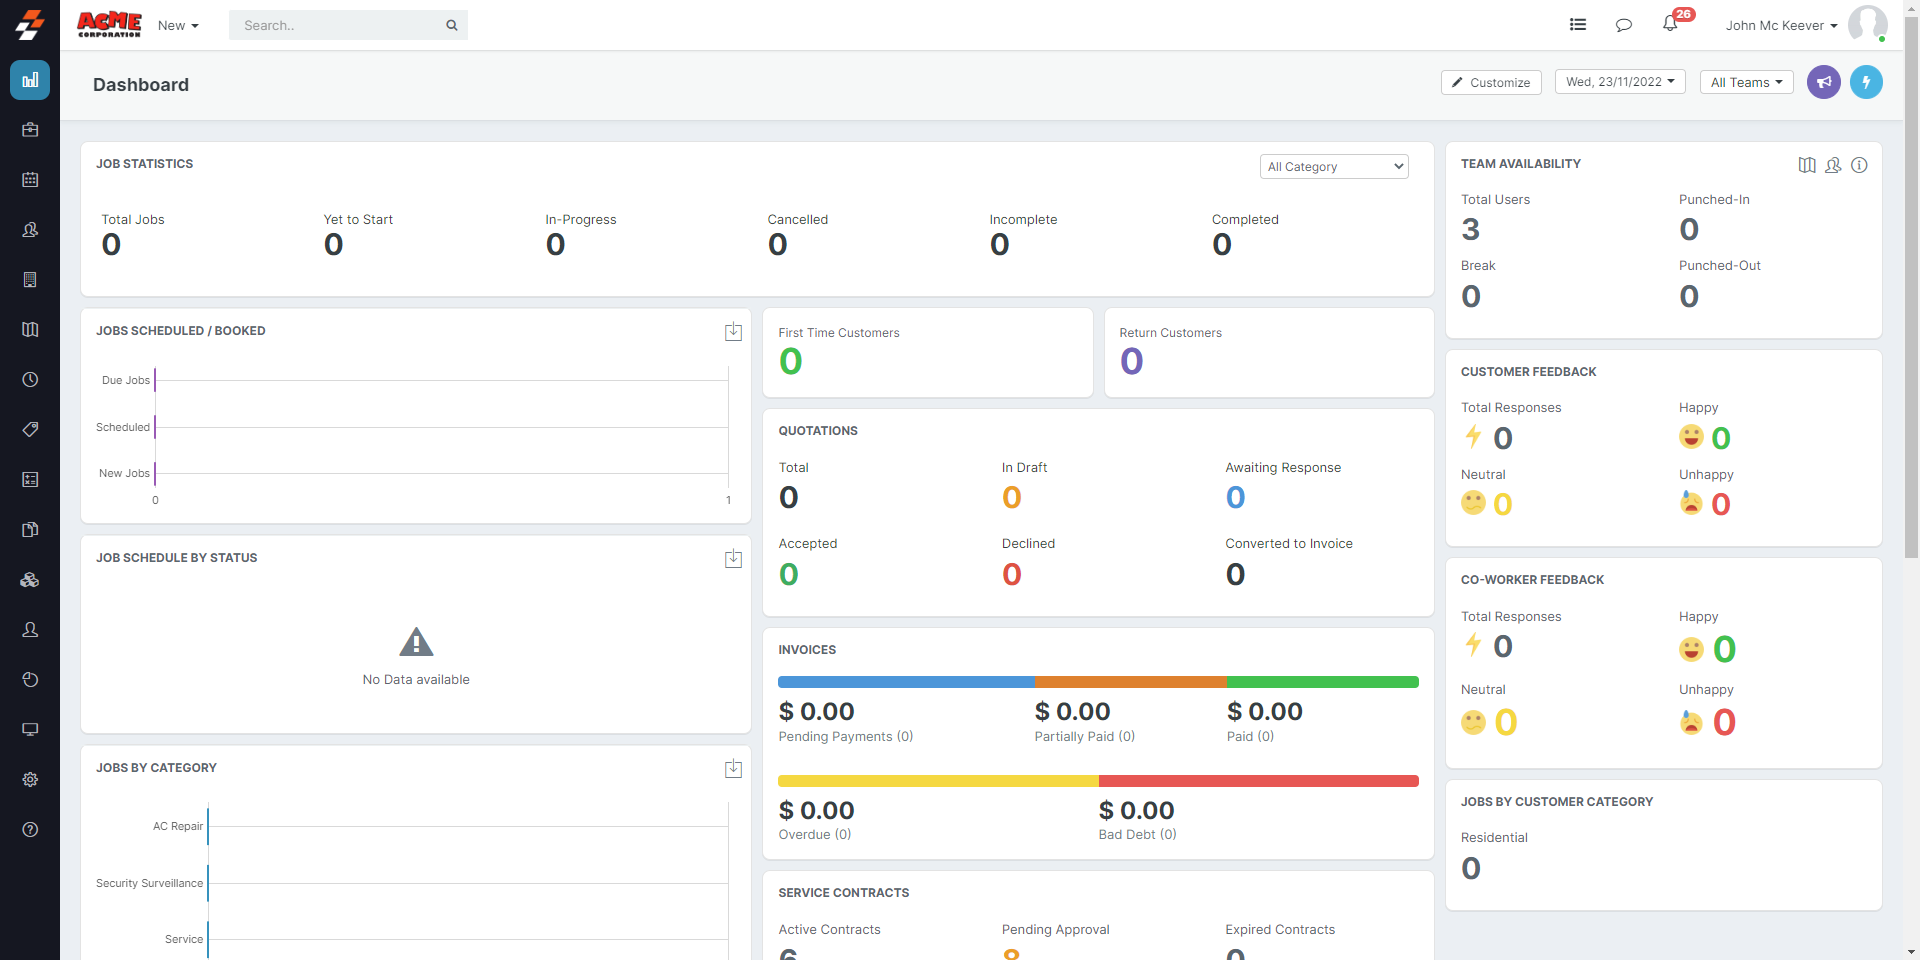The height and width of the screenshot is (960, 1920).
Task: Open settings gear in the sidebar
Action: point(30,779)
